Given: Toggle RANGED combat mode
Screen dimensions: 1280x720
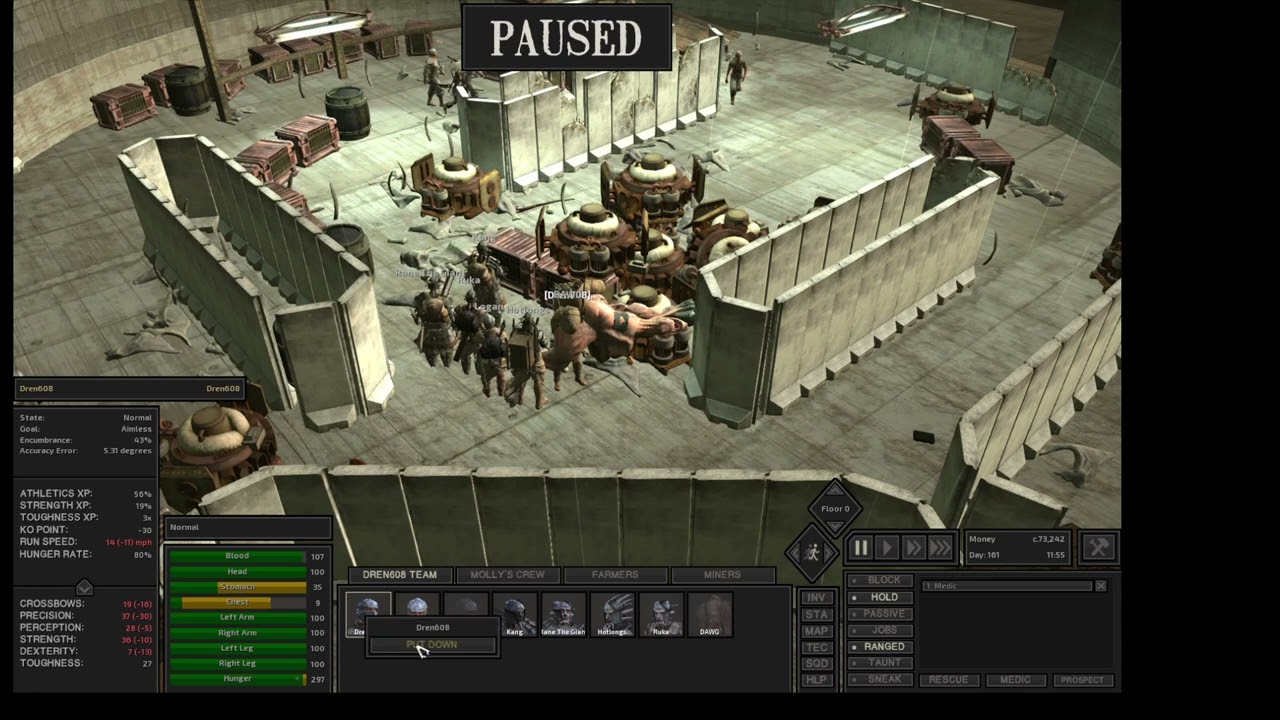Looking at the screenshot, I should coord(878,646).
